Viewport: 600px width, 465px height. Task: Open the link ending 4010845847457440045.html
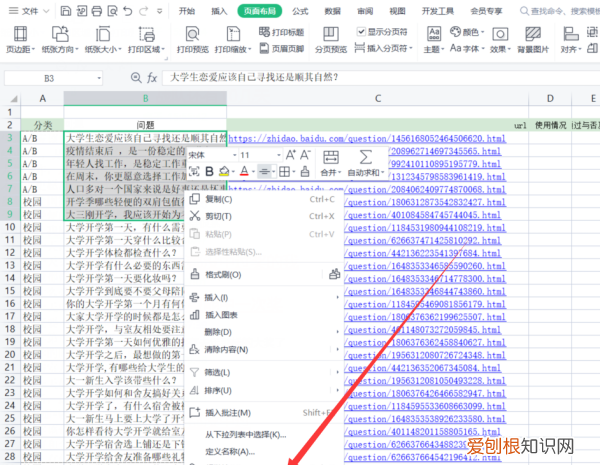point(422,215)
